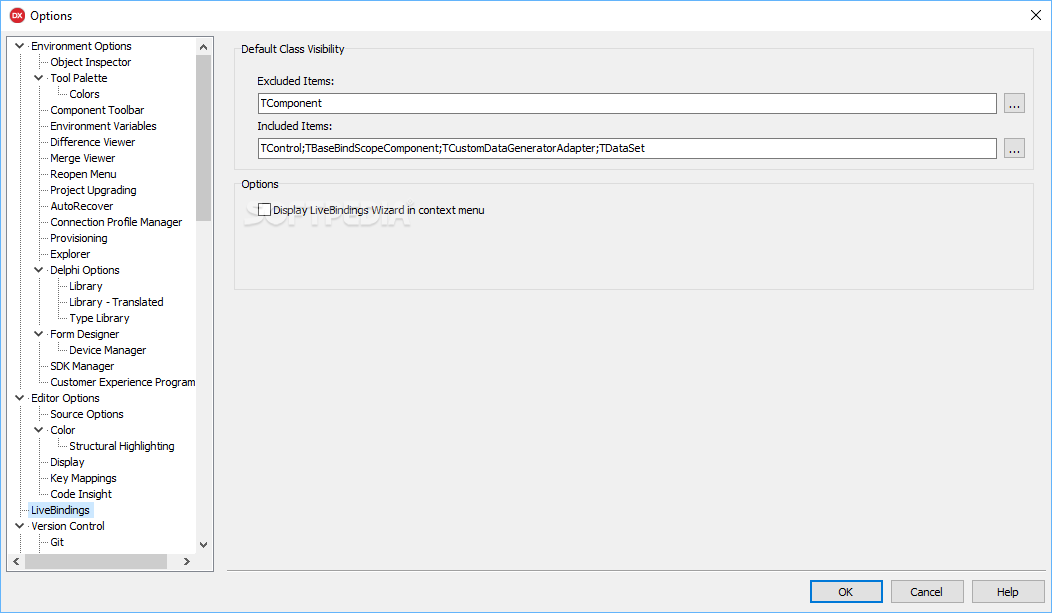Select Connection Profile Manager
The image size is (1052, 613).
tap(116, 222)
